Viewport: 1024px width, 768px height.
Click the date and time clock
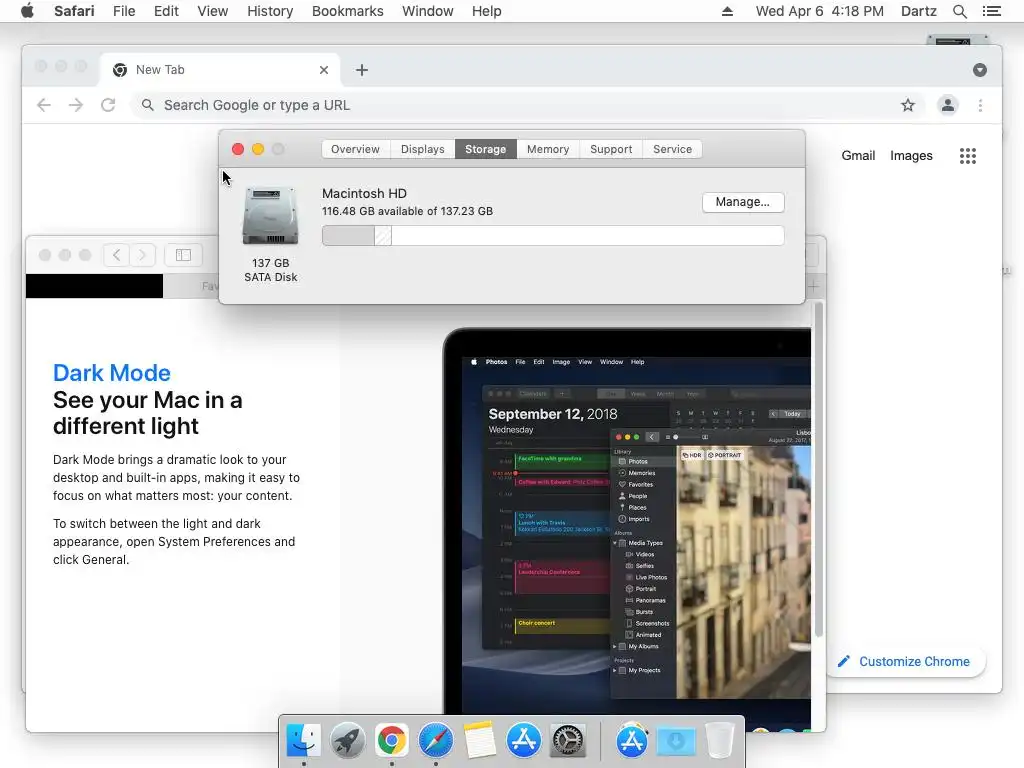(820, 11)
